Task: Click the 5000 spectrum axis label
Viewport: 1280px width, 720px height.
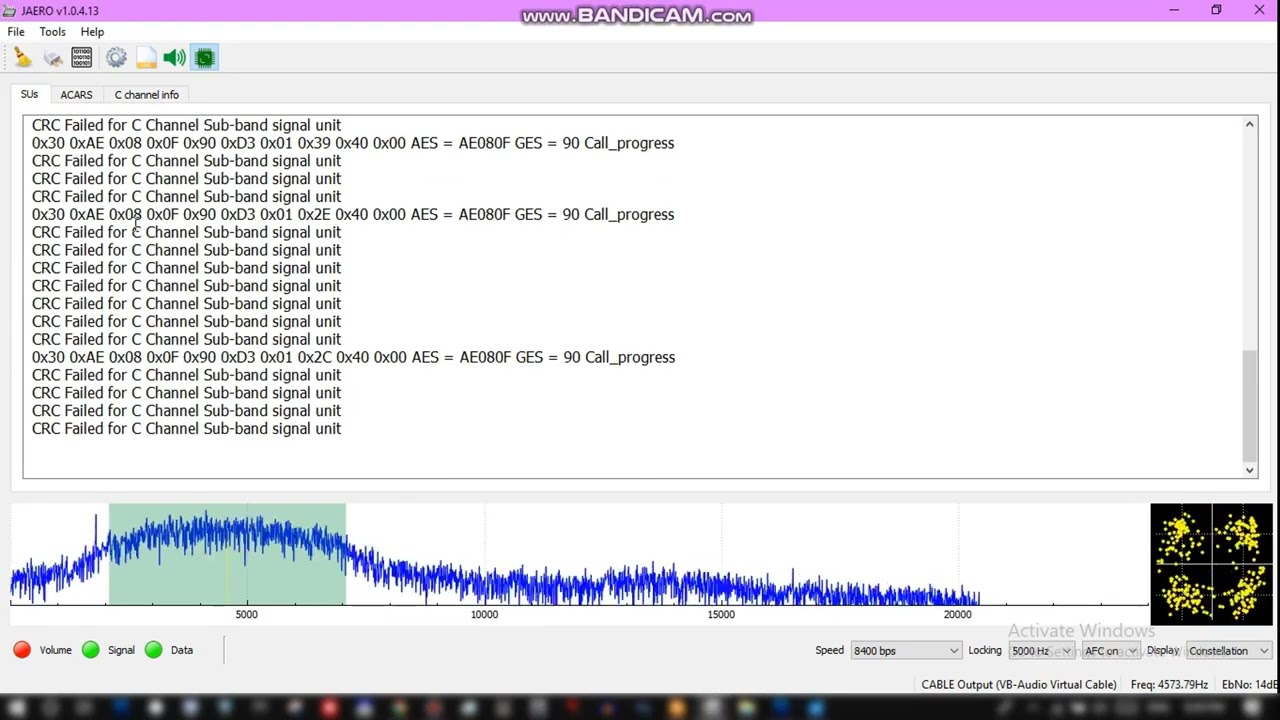Action: 246,615
